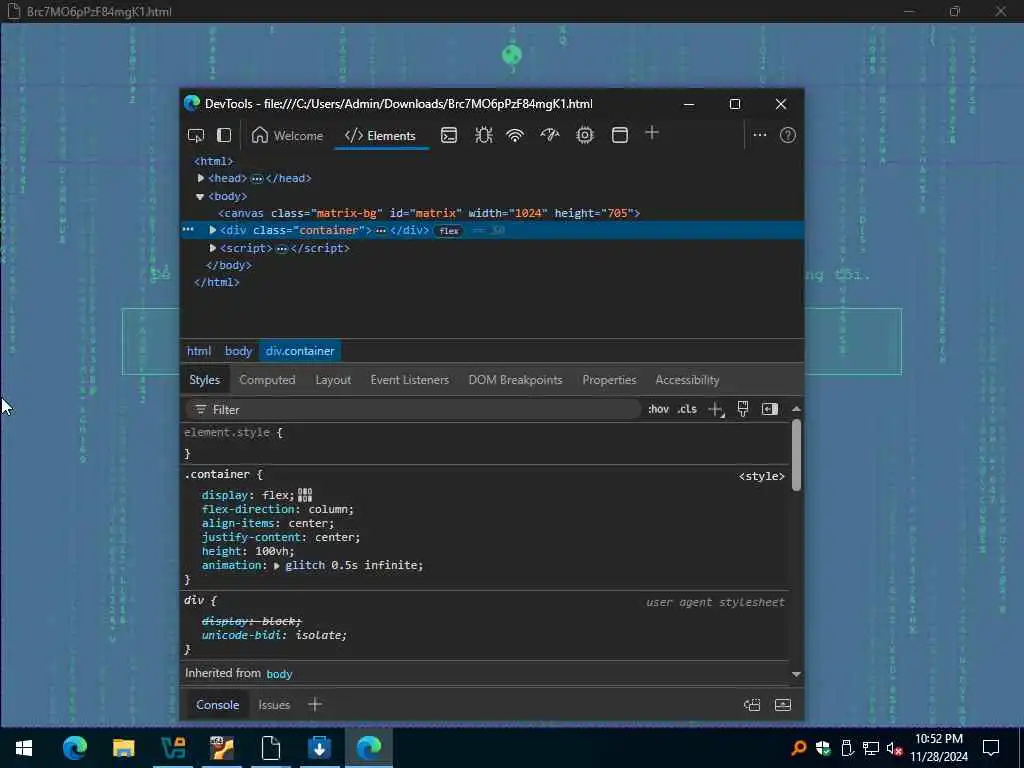
Task: Expand the head element node
Action: [x=200, y=178]
